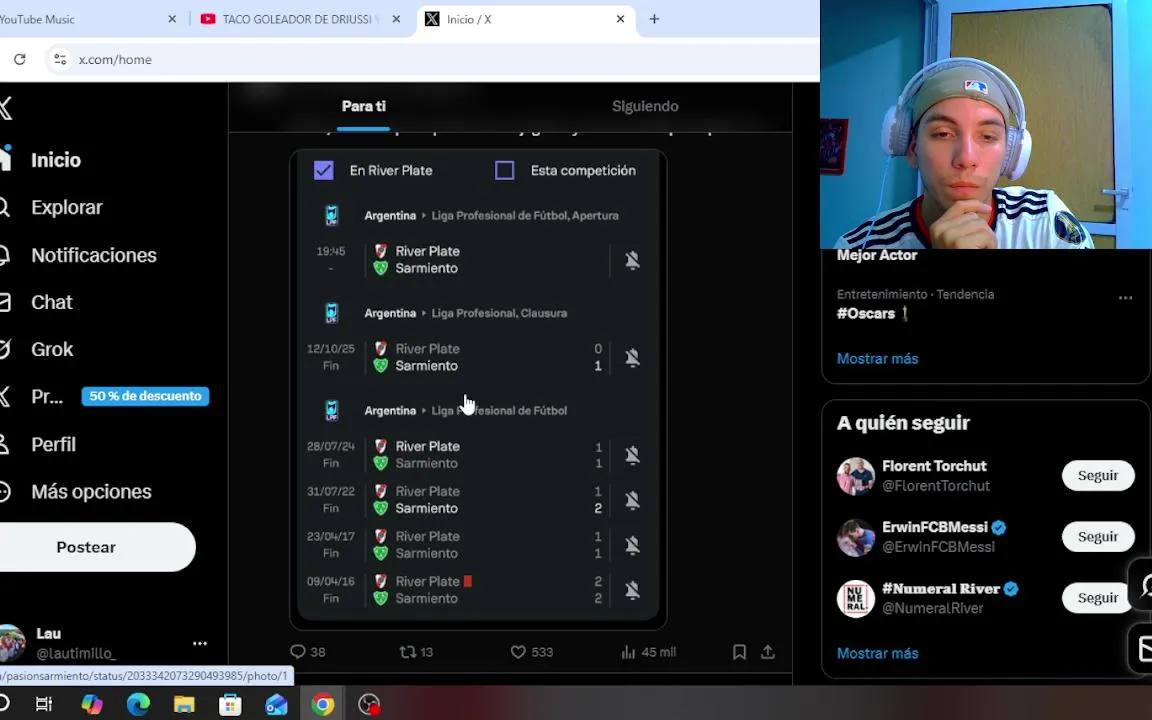Image resolution: width=1152 pixels, height=720 pixels.
Task: Open Outlook from the taskbar
Action: point(276,704)
